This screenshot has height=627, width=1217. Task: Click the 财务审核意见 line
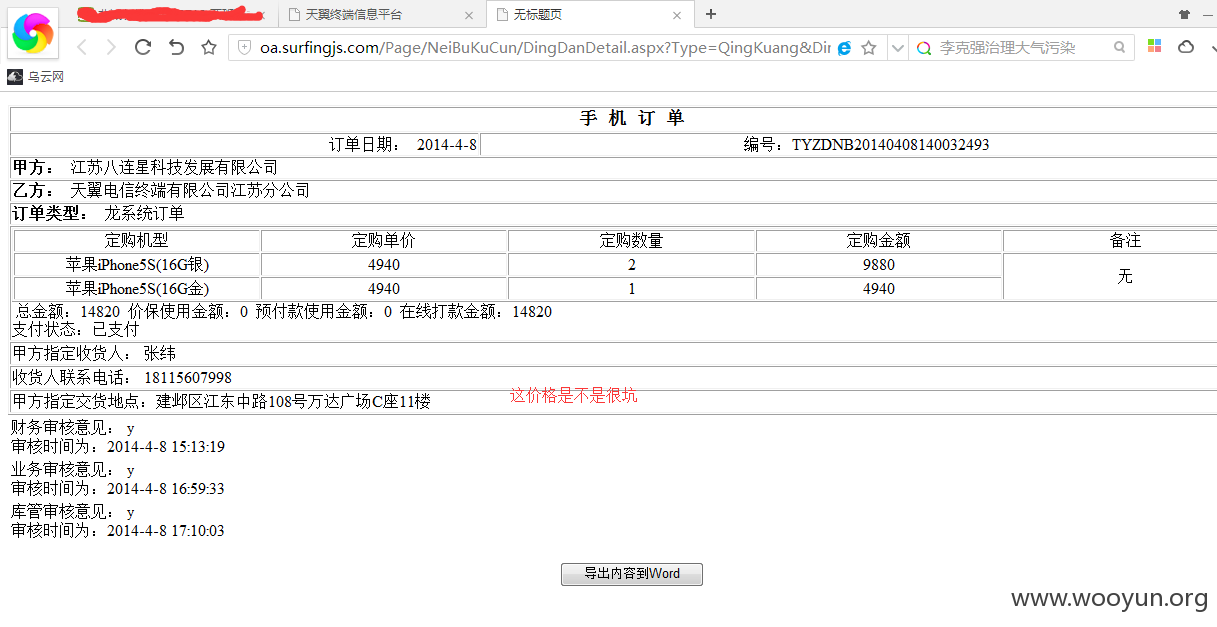tap(73, 428)
